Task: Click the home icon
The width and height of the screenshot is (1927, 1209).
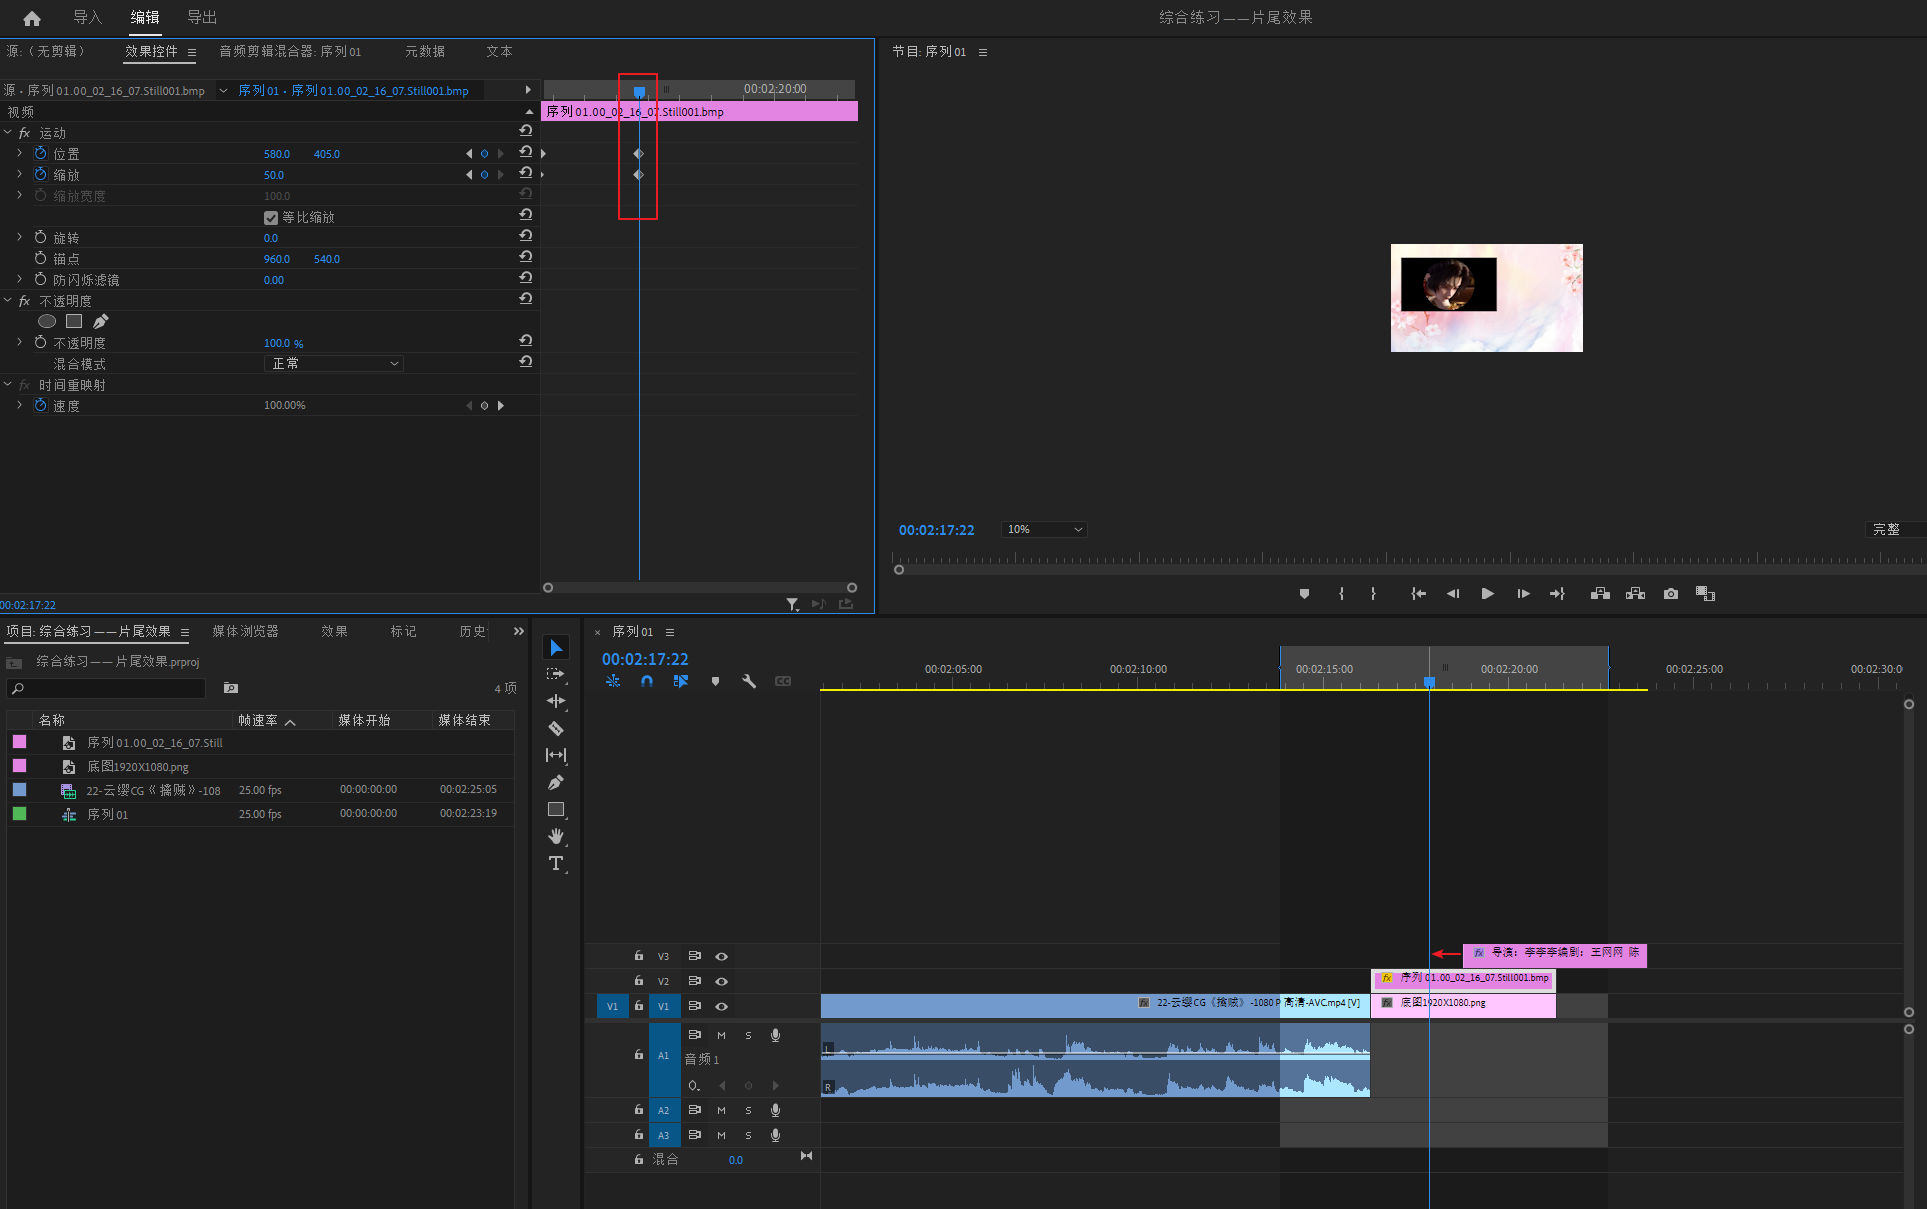Action: (32, 18)
